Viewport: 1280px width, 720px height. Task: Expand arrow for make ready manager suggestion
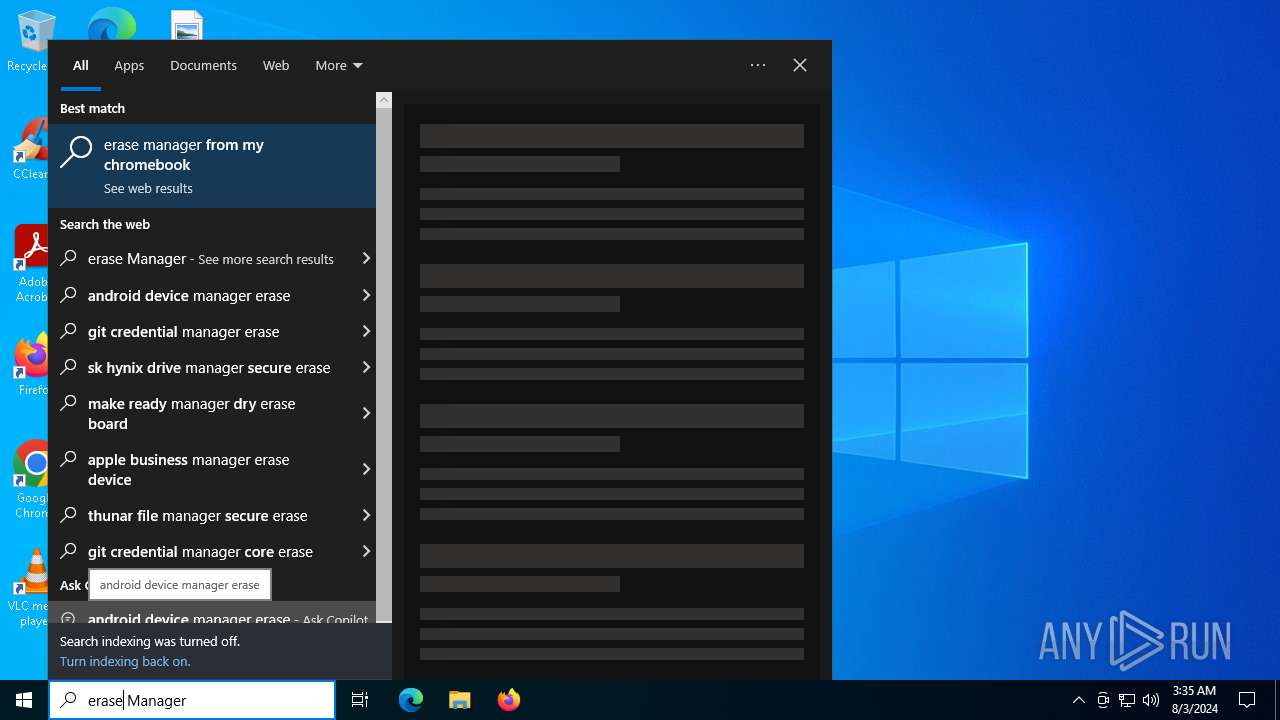[366, 413]
